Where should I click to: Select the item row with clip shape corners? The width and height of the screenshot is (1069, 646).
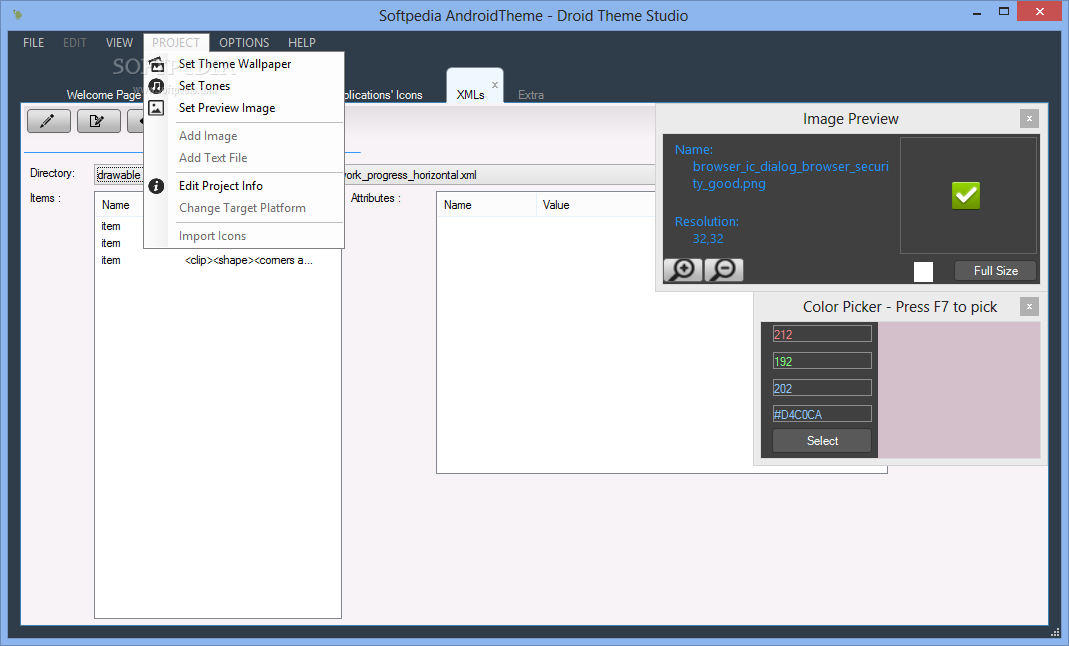(217, 260)
